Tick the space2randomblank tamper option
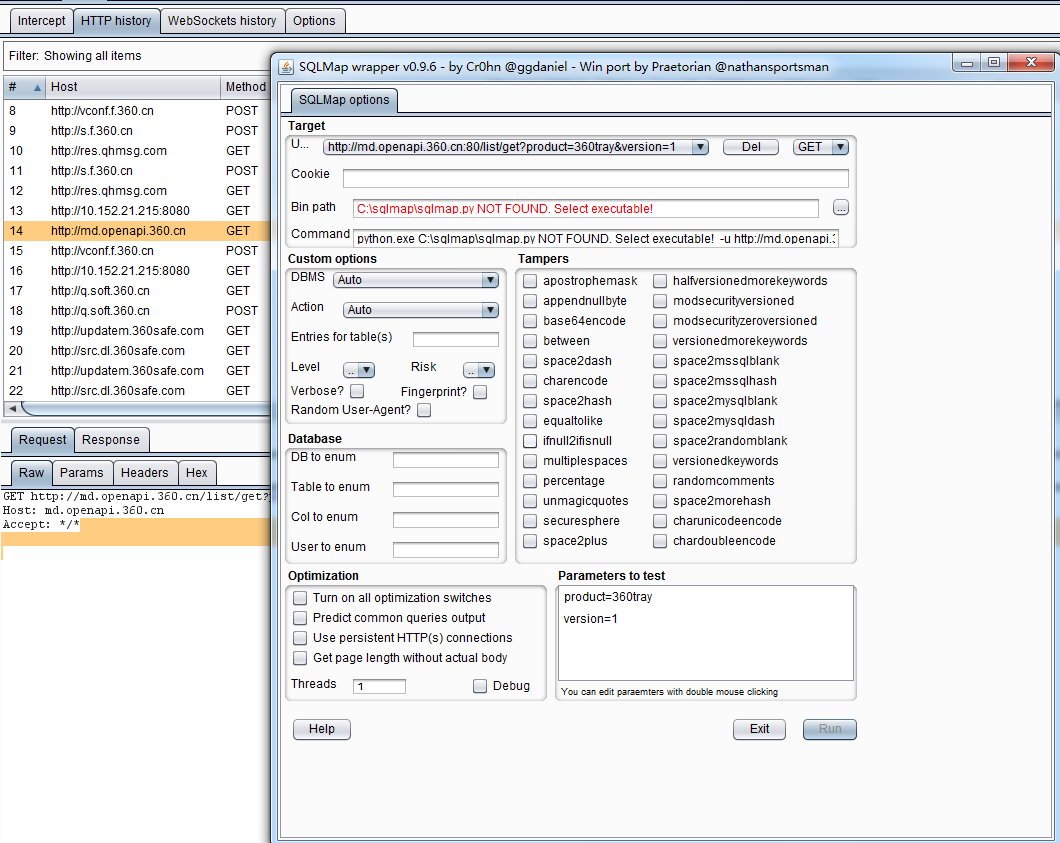The image size is (1060, 843). (660, 441)
